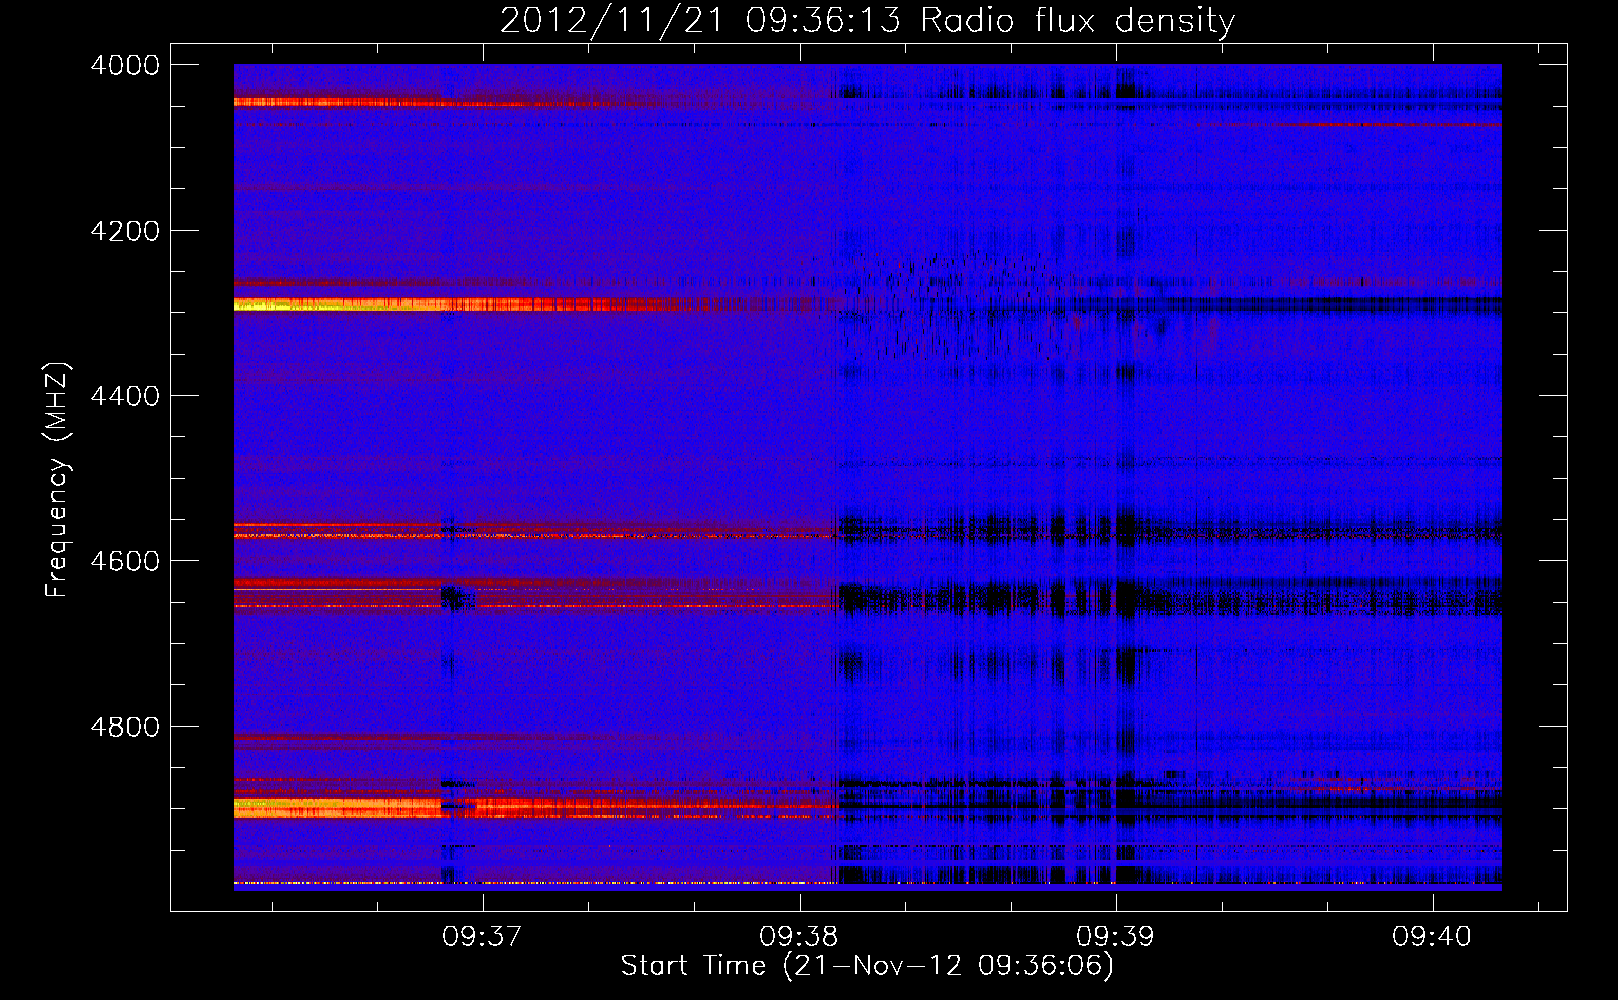Click the 4200 frequency tick label
1618x1000 pixels.
(125, 231)
